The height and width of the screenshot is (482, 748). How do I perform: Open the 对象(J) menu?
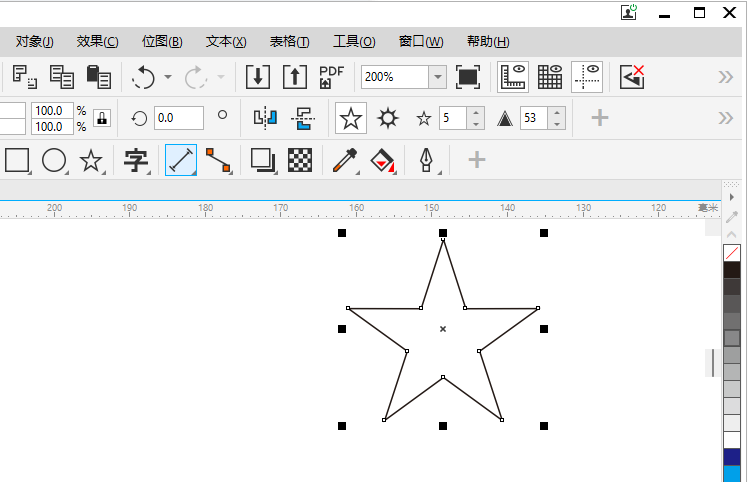click(34, 42)
